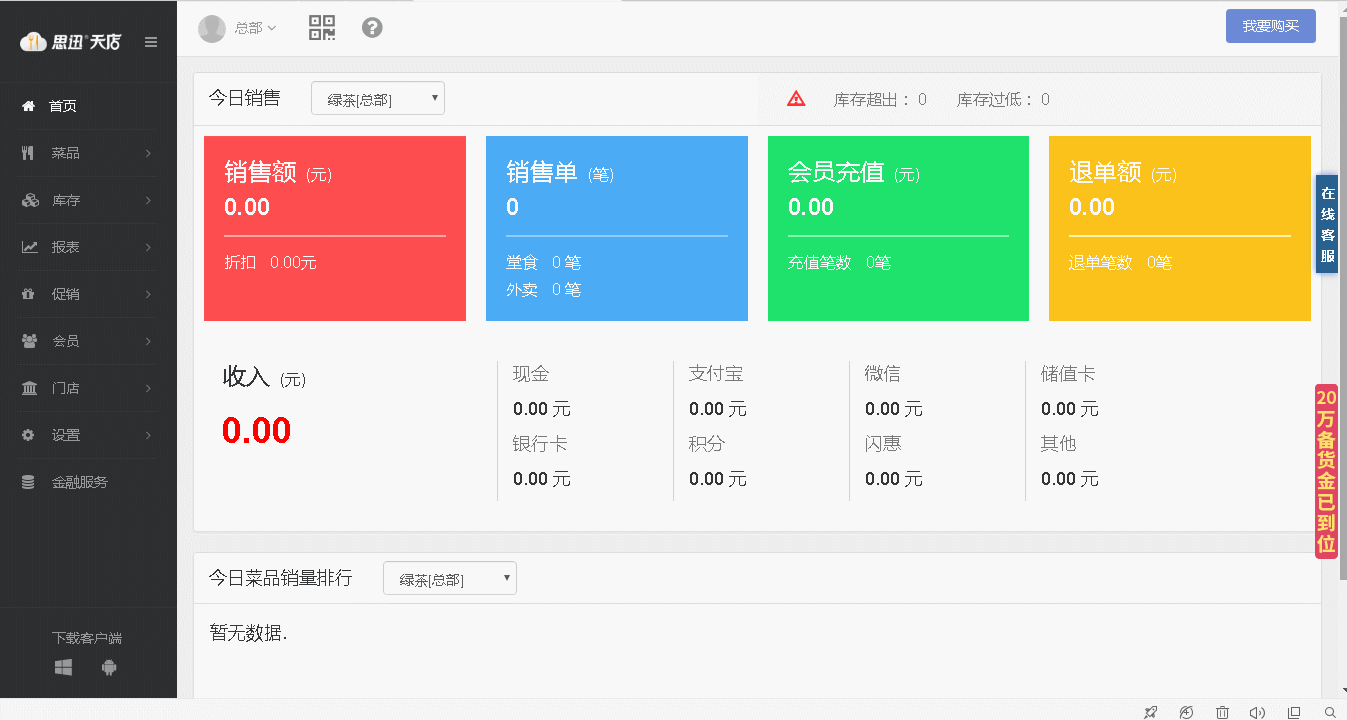Expand the 会员 menu chevron

(x=148, y=341)
